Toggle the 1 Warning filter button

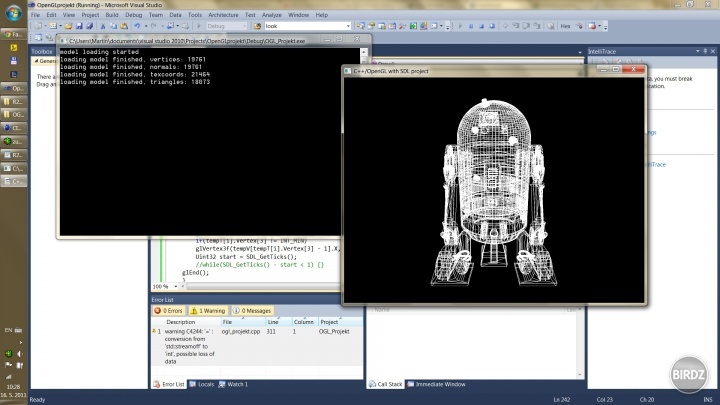(x=208, y=311)
